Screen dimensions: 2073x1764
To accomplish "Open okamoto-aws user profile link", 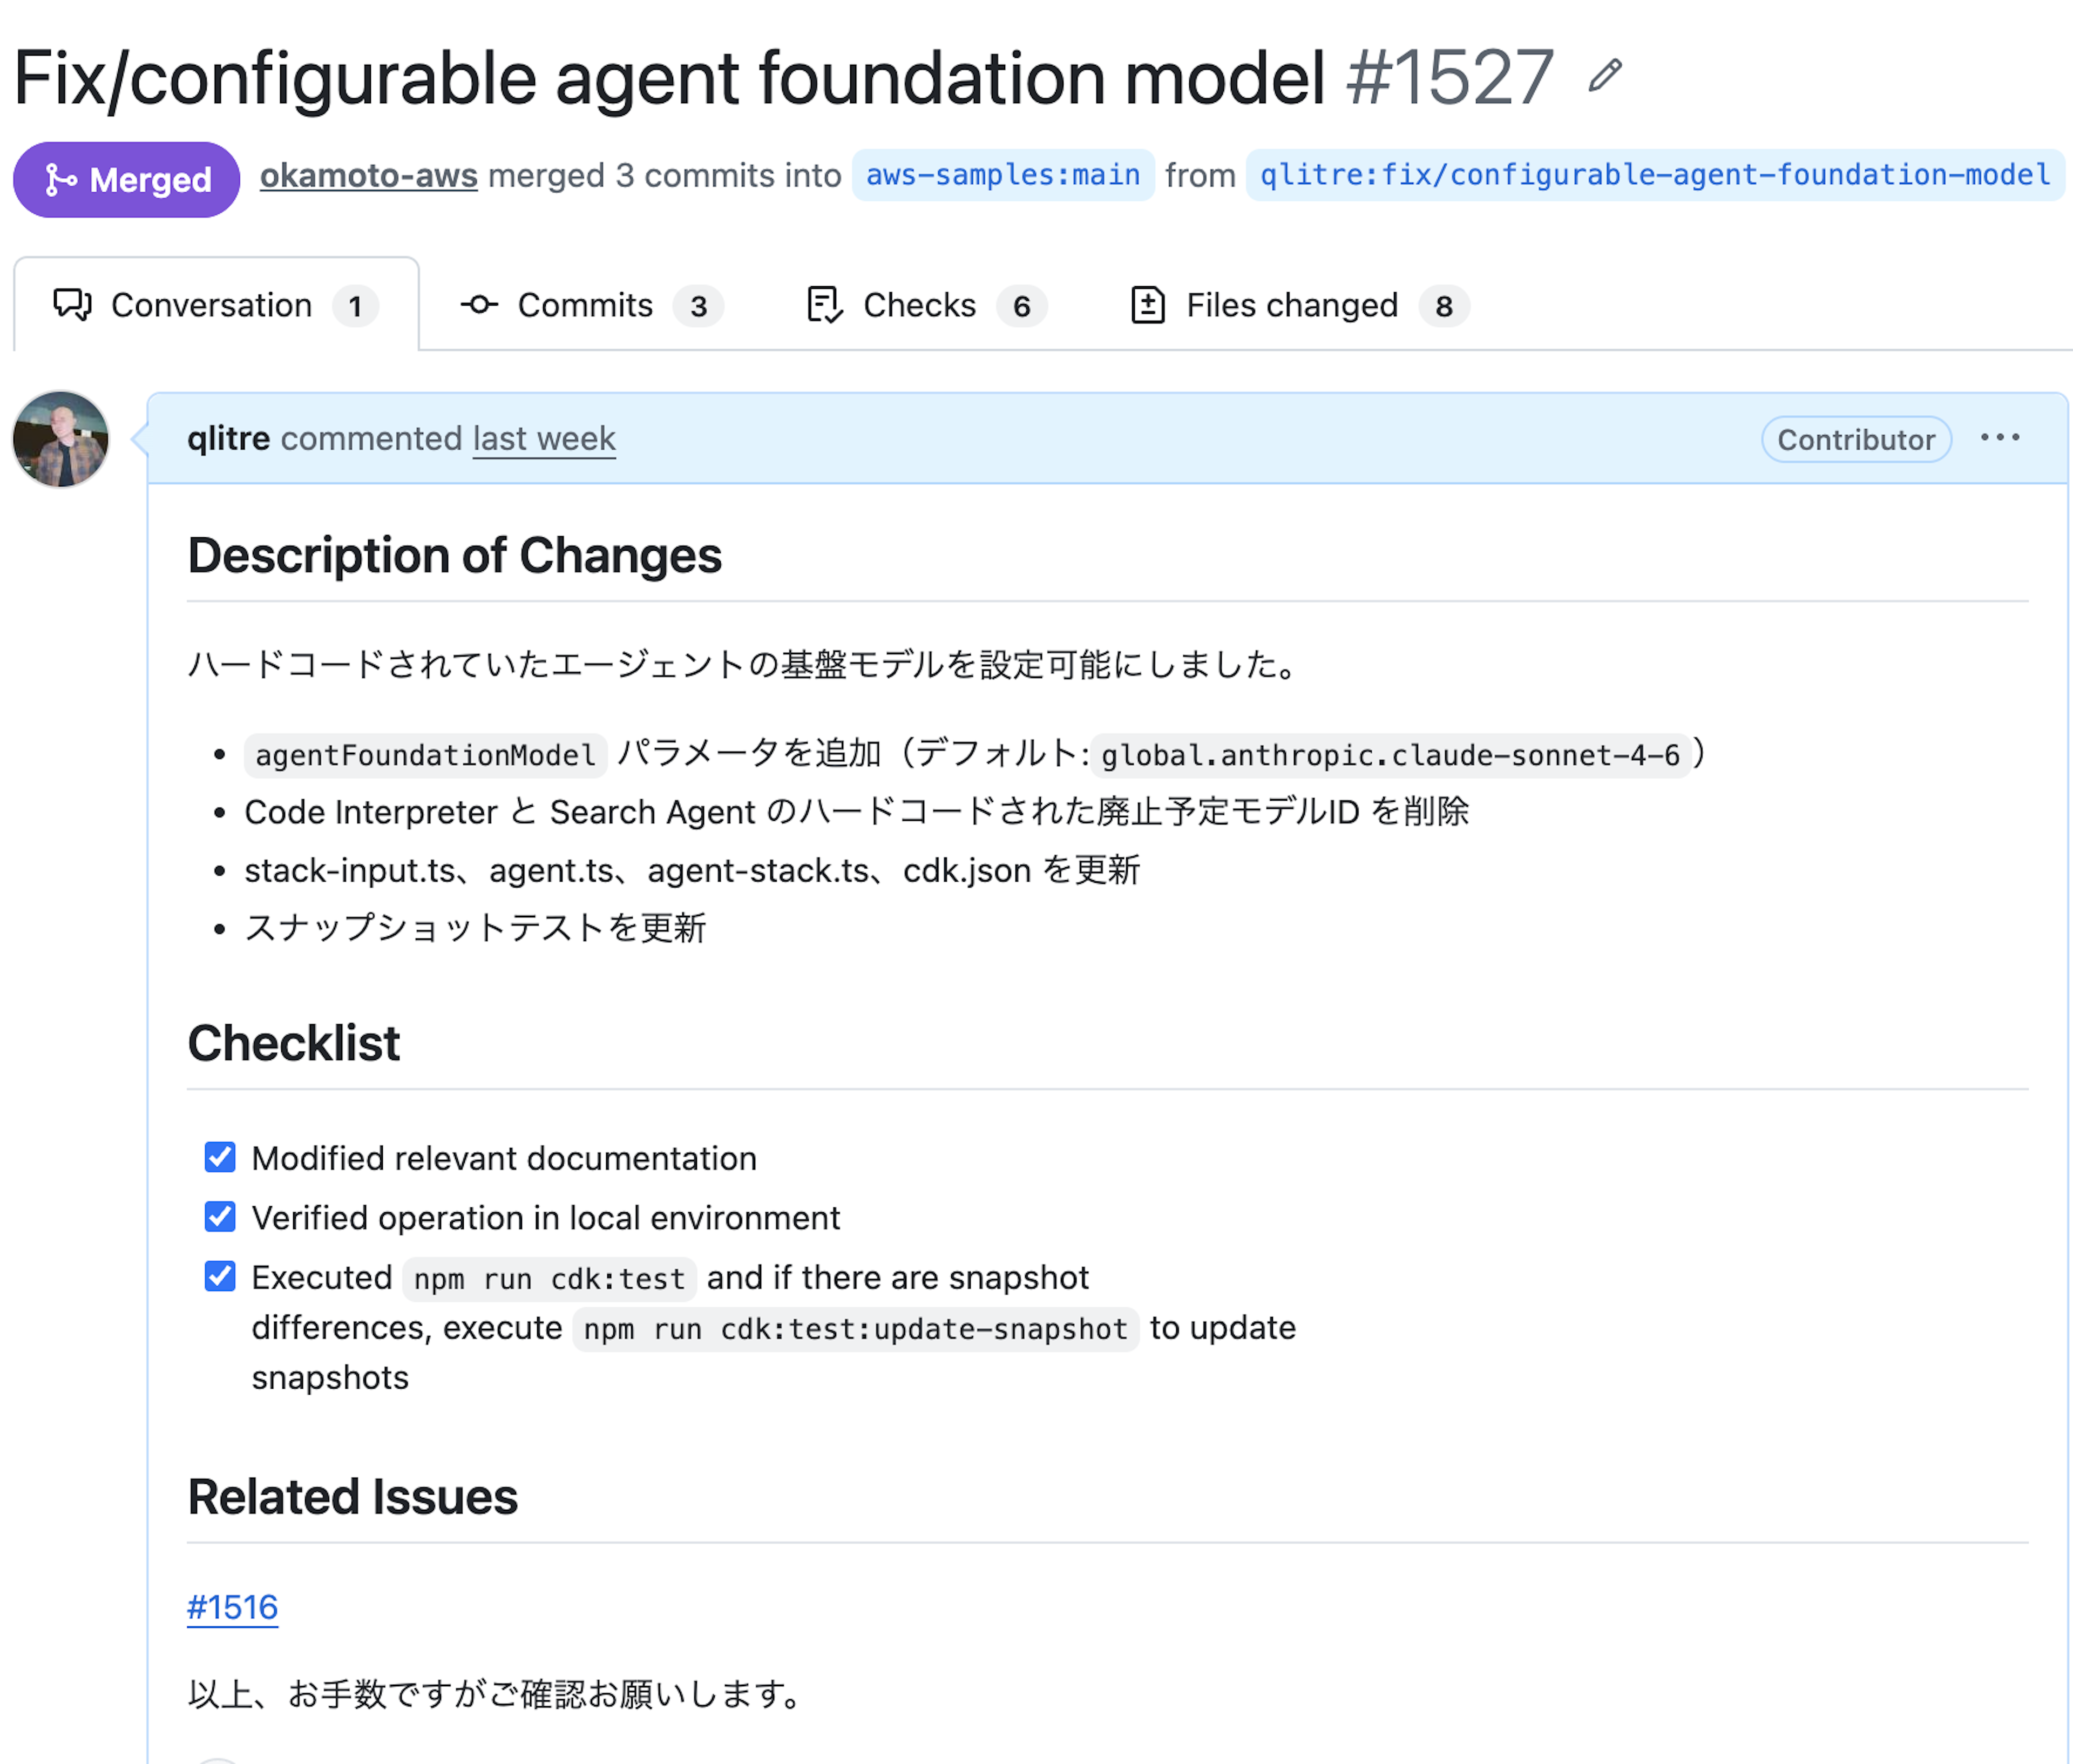I will pyautogui.click(x=368, y=176).
